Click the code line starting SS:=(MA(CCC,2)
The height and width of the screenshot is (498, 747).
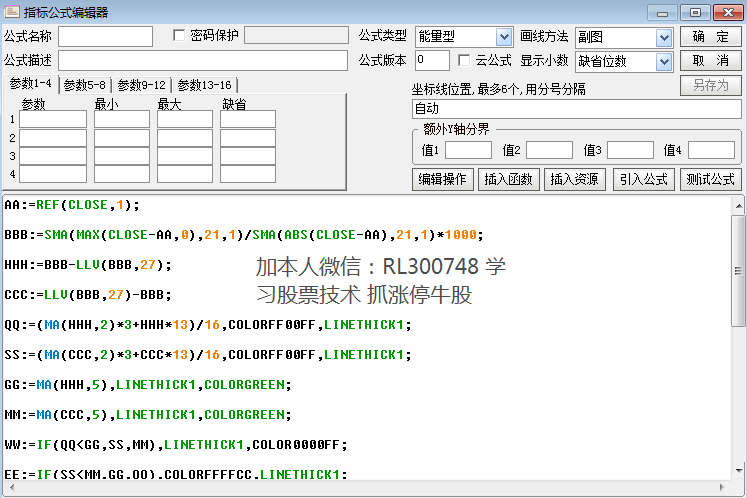click(208, 355)
